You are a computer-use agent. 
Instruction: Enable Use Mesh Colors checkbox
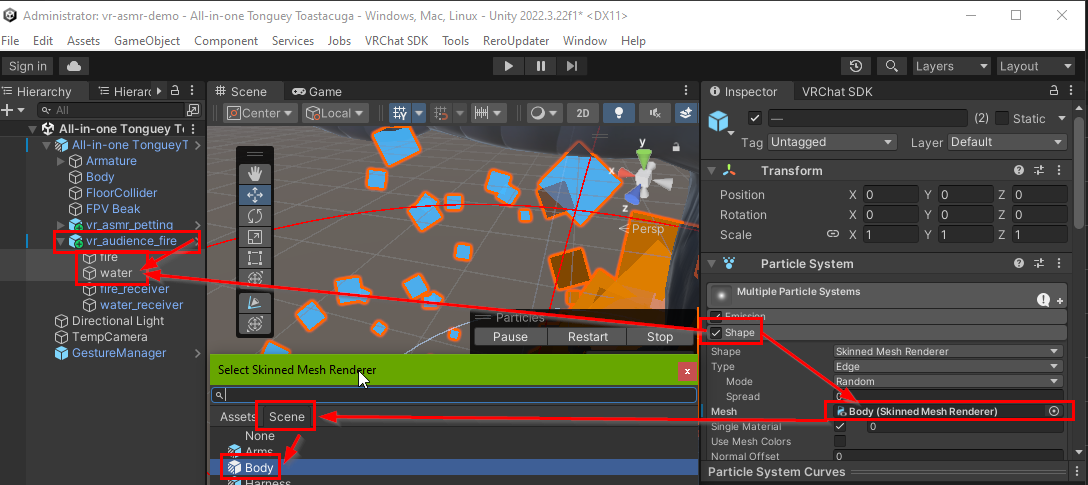(x=840, y=441)
